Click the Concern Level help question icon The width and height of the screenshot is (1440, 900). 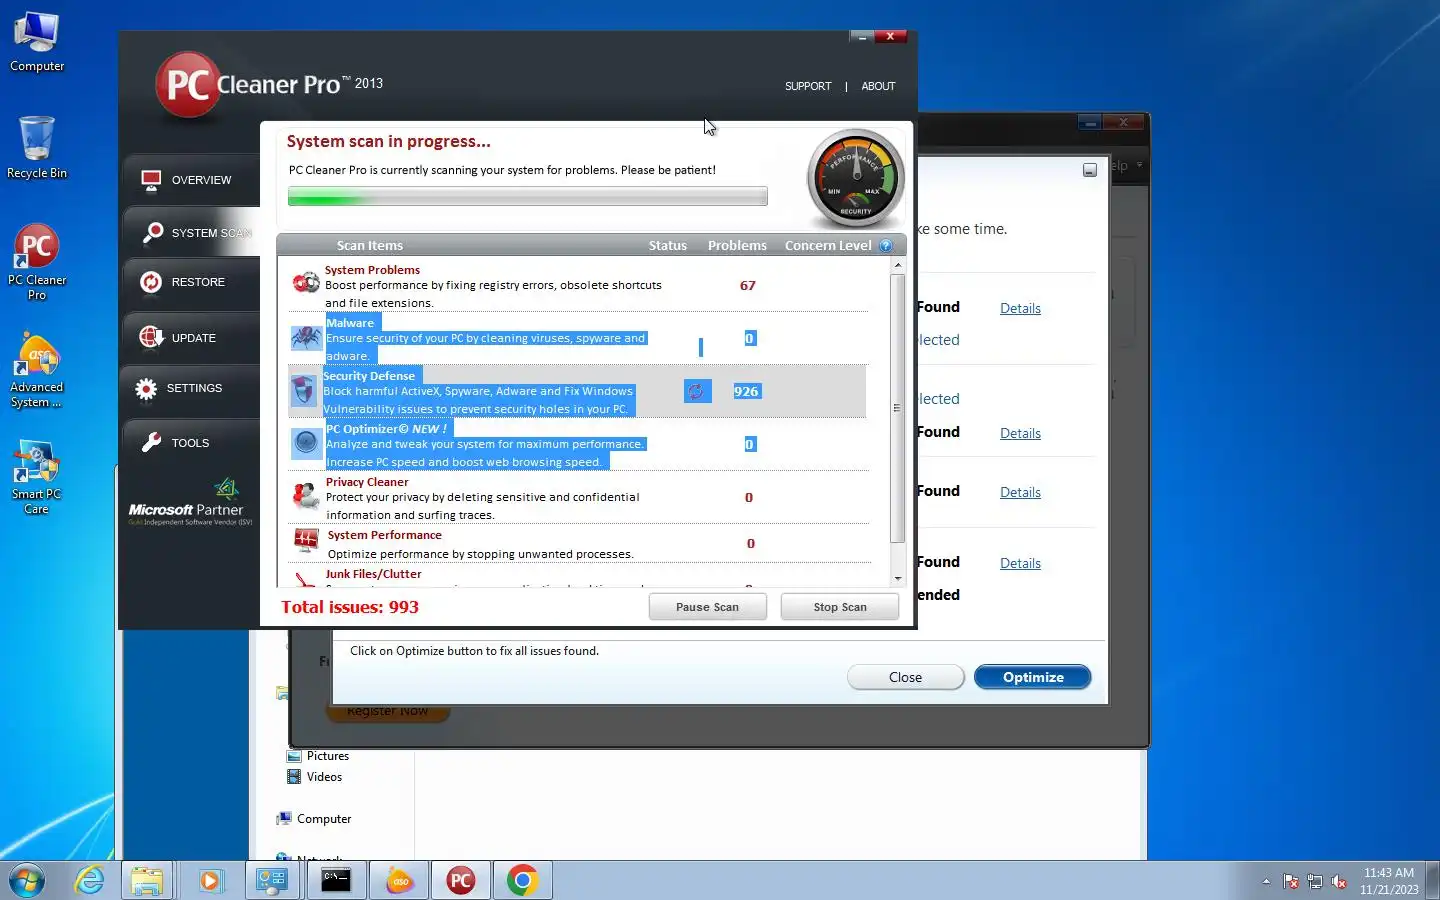(x=886, y=246)
